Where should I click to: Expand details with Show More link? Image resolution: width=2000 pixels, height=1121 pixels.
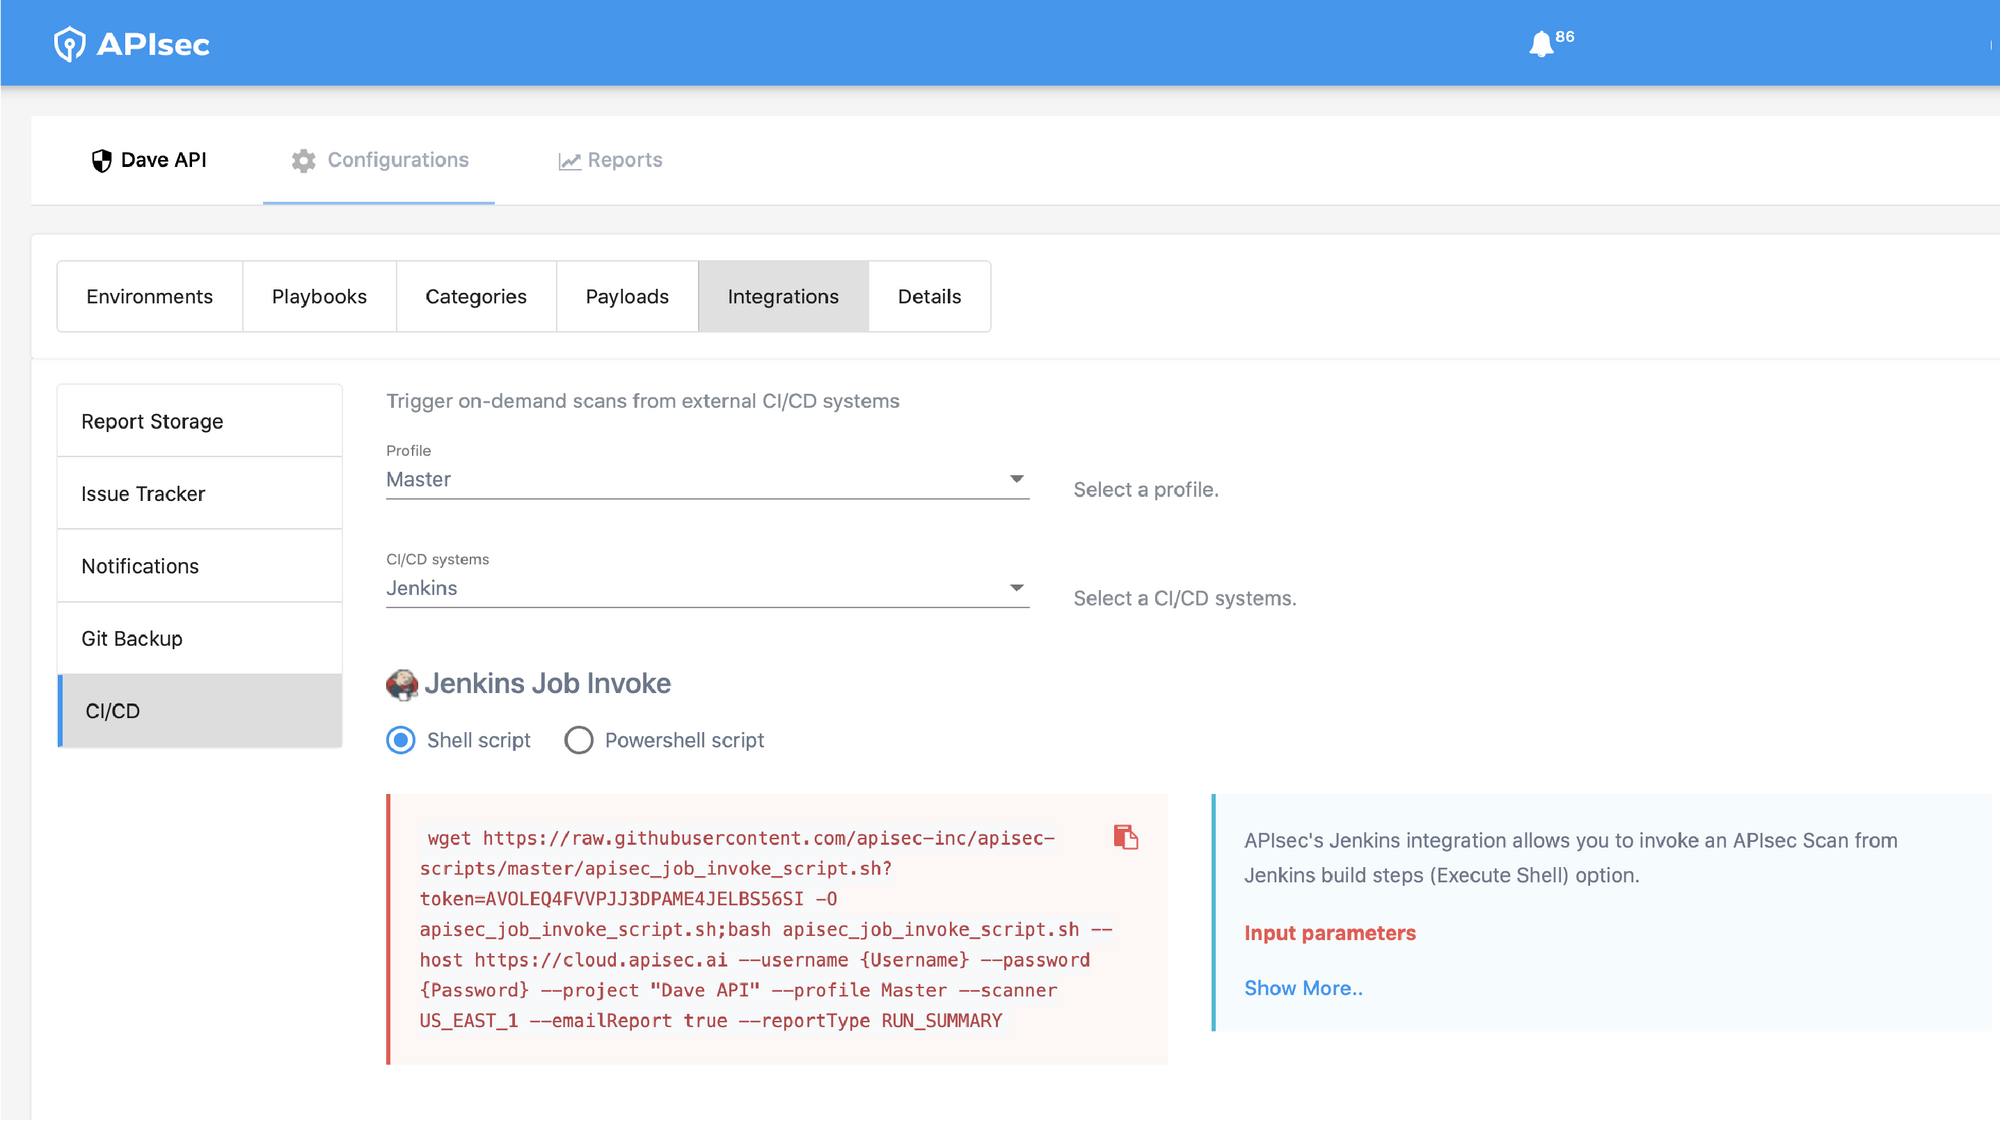(x=1303, y=988)
